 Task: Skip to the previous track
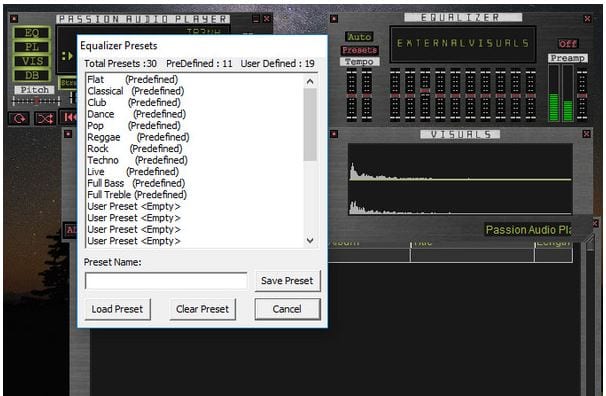(69, 117)
